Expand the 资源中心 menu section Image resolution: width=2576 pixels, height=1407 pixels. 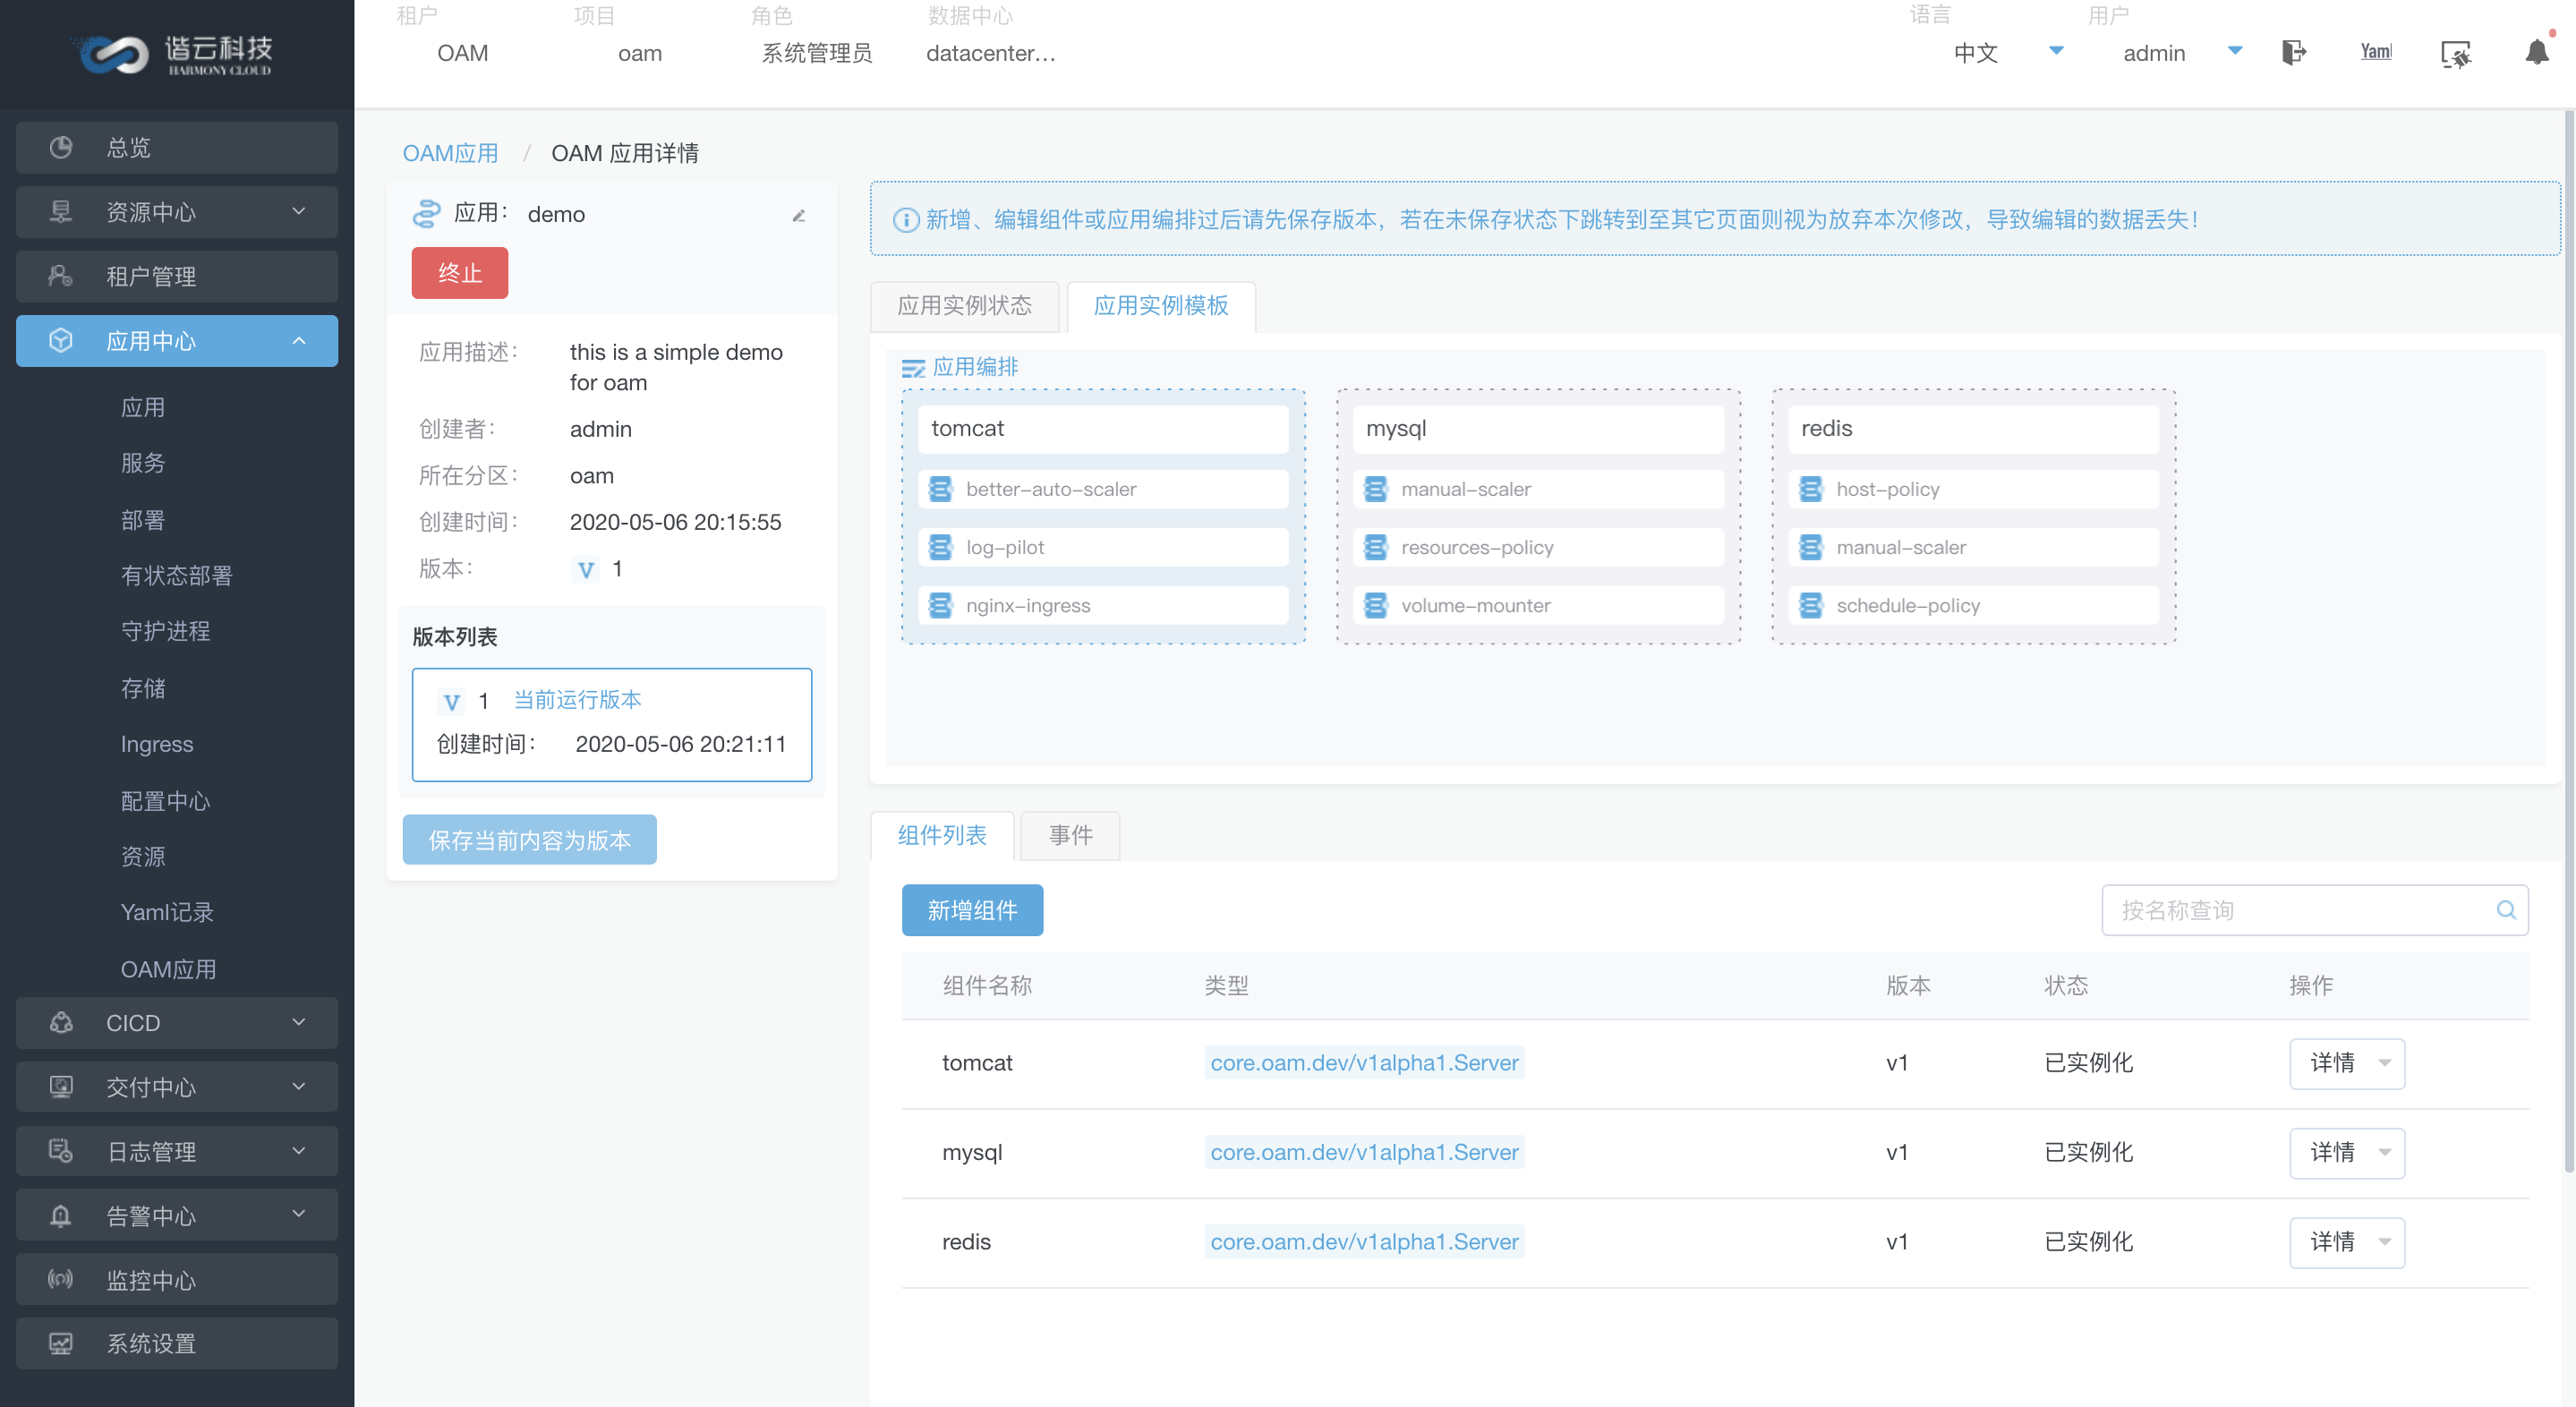[180, 209]
